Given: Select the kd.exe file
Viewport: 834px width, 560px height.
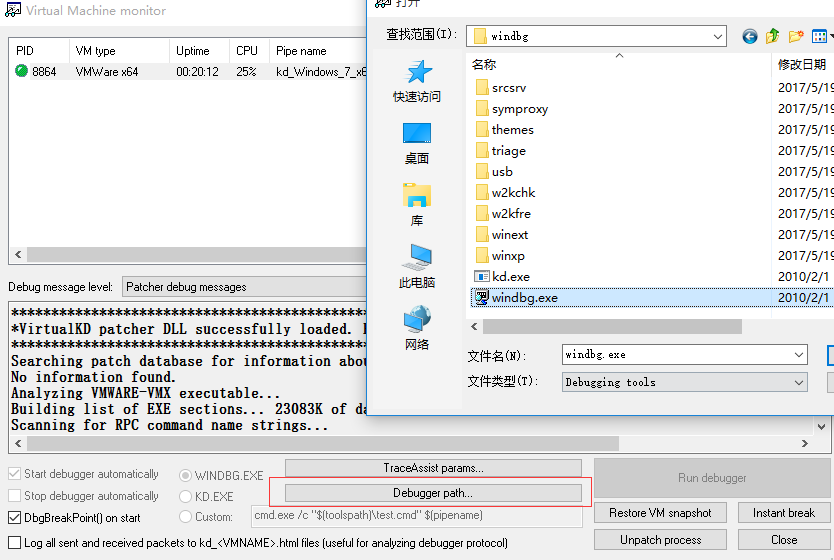Looking at the screenshot, I should click(502, 277).
